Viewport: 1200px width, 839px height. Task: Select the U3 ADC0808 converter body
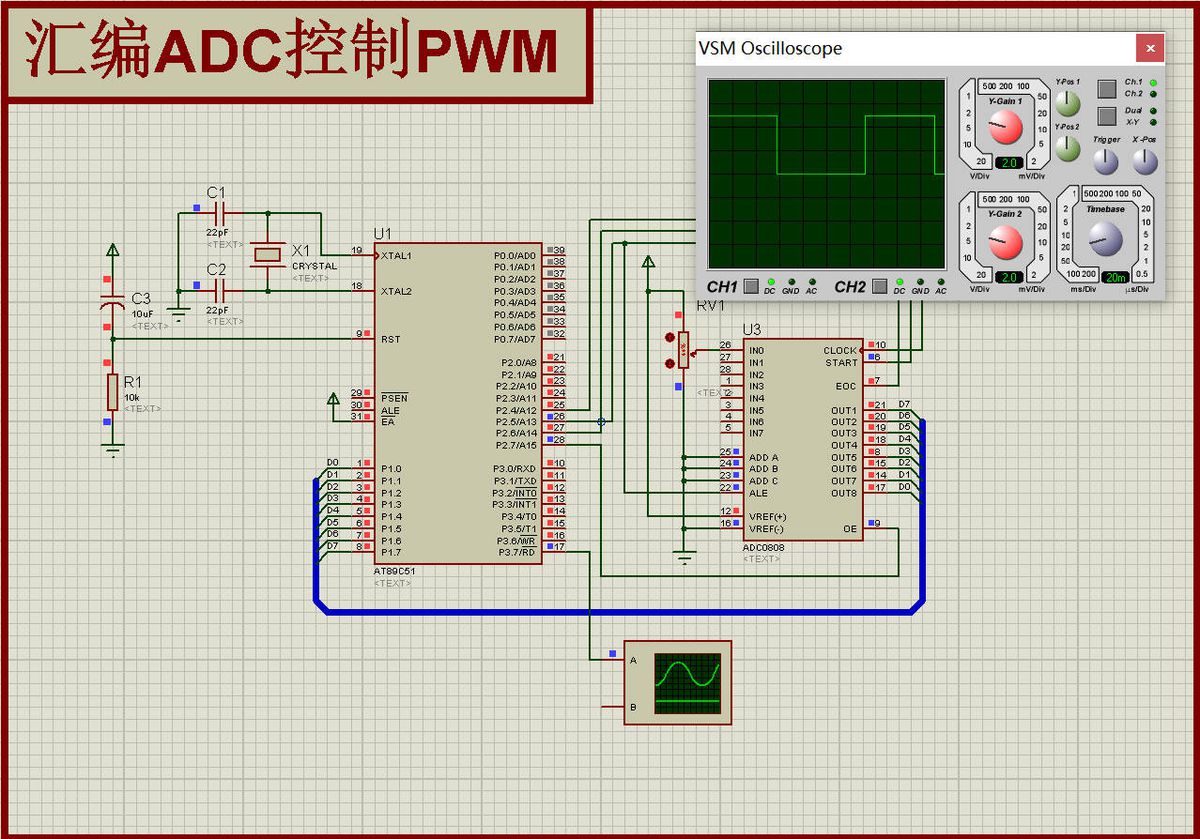(x=802, y=439)
